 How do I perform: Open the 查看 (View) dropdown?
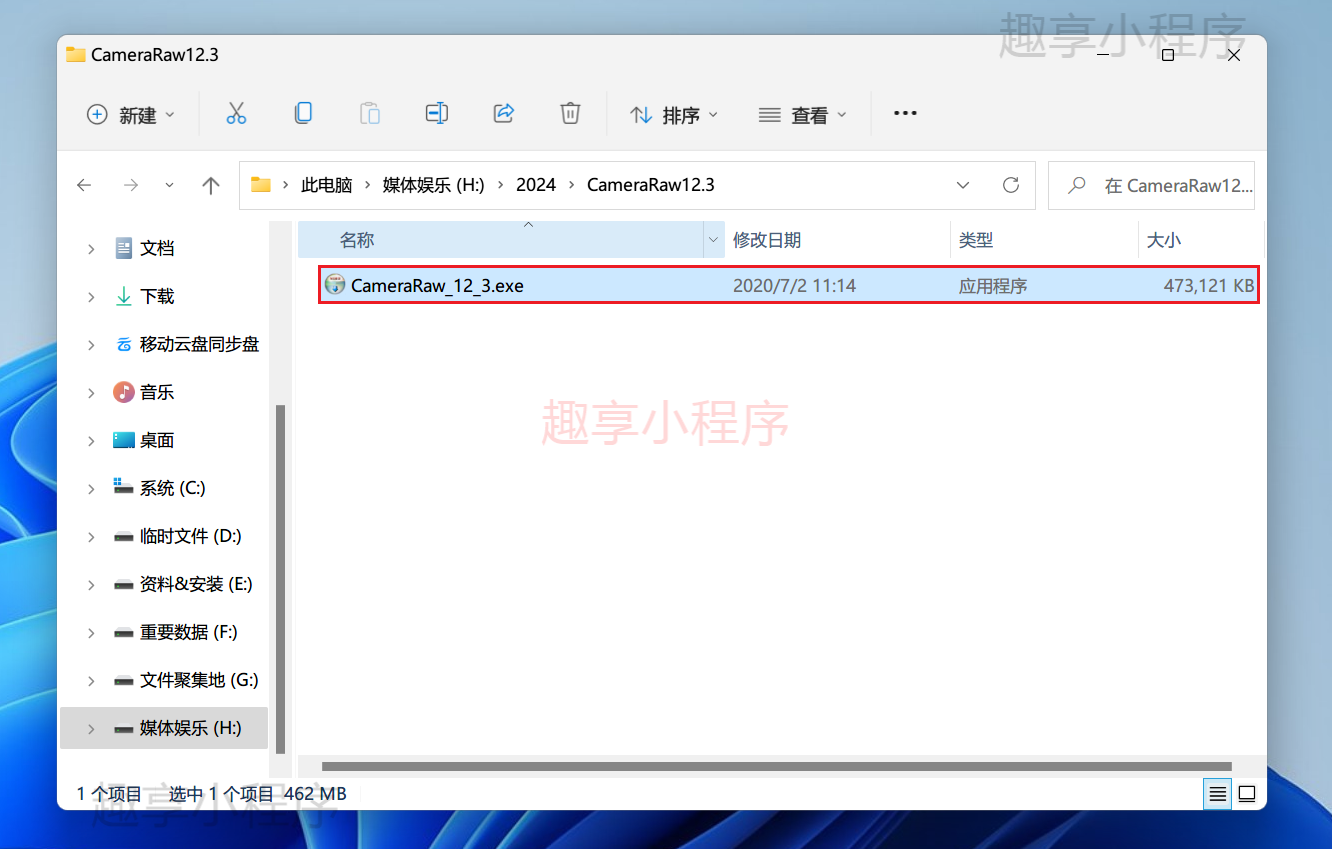[x=802, y=115]
